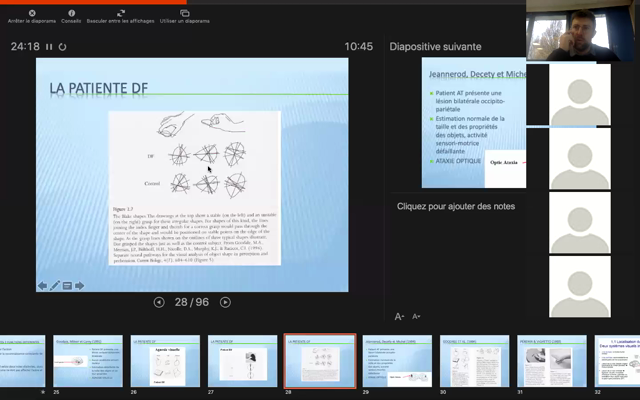Click the next slide preview under Diapositive suivante
Screen dimensions: 640x400
click(472, 122)
